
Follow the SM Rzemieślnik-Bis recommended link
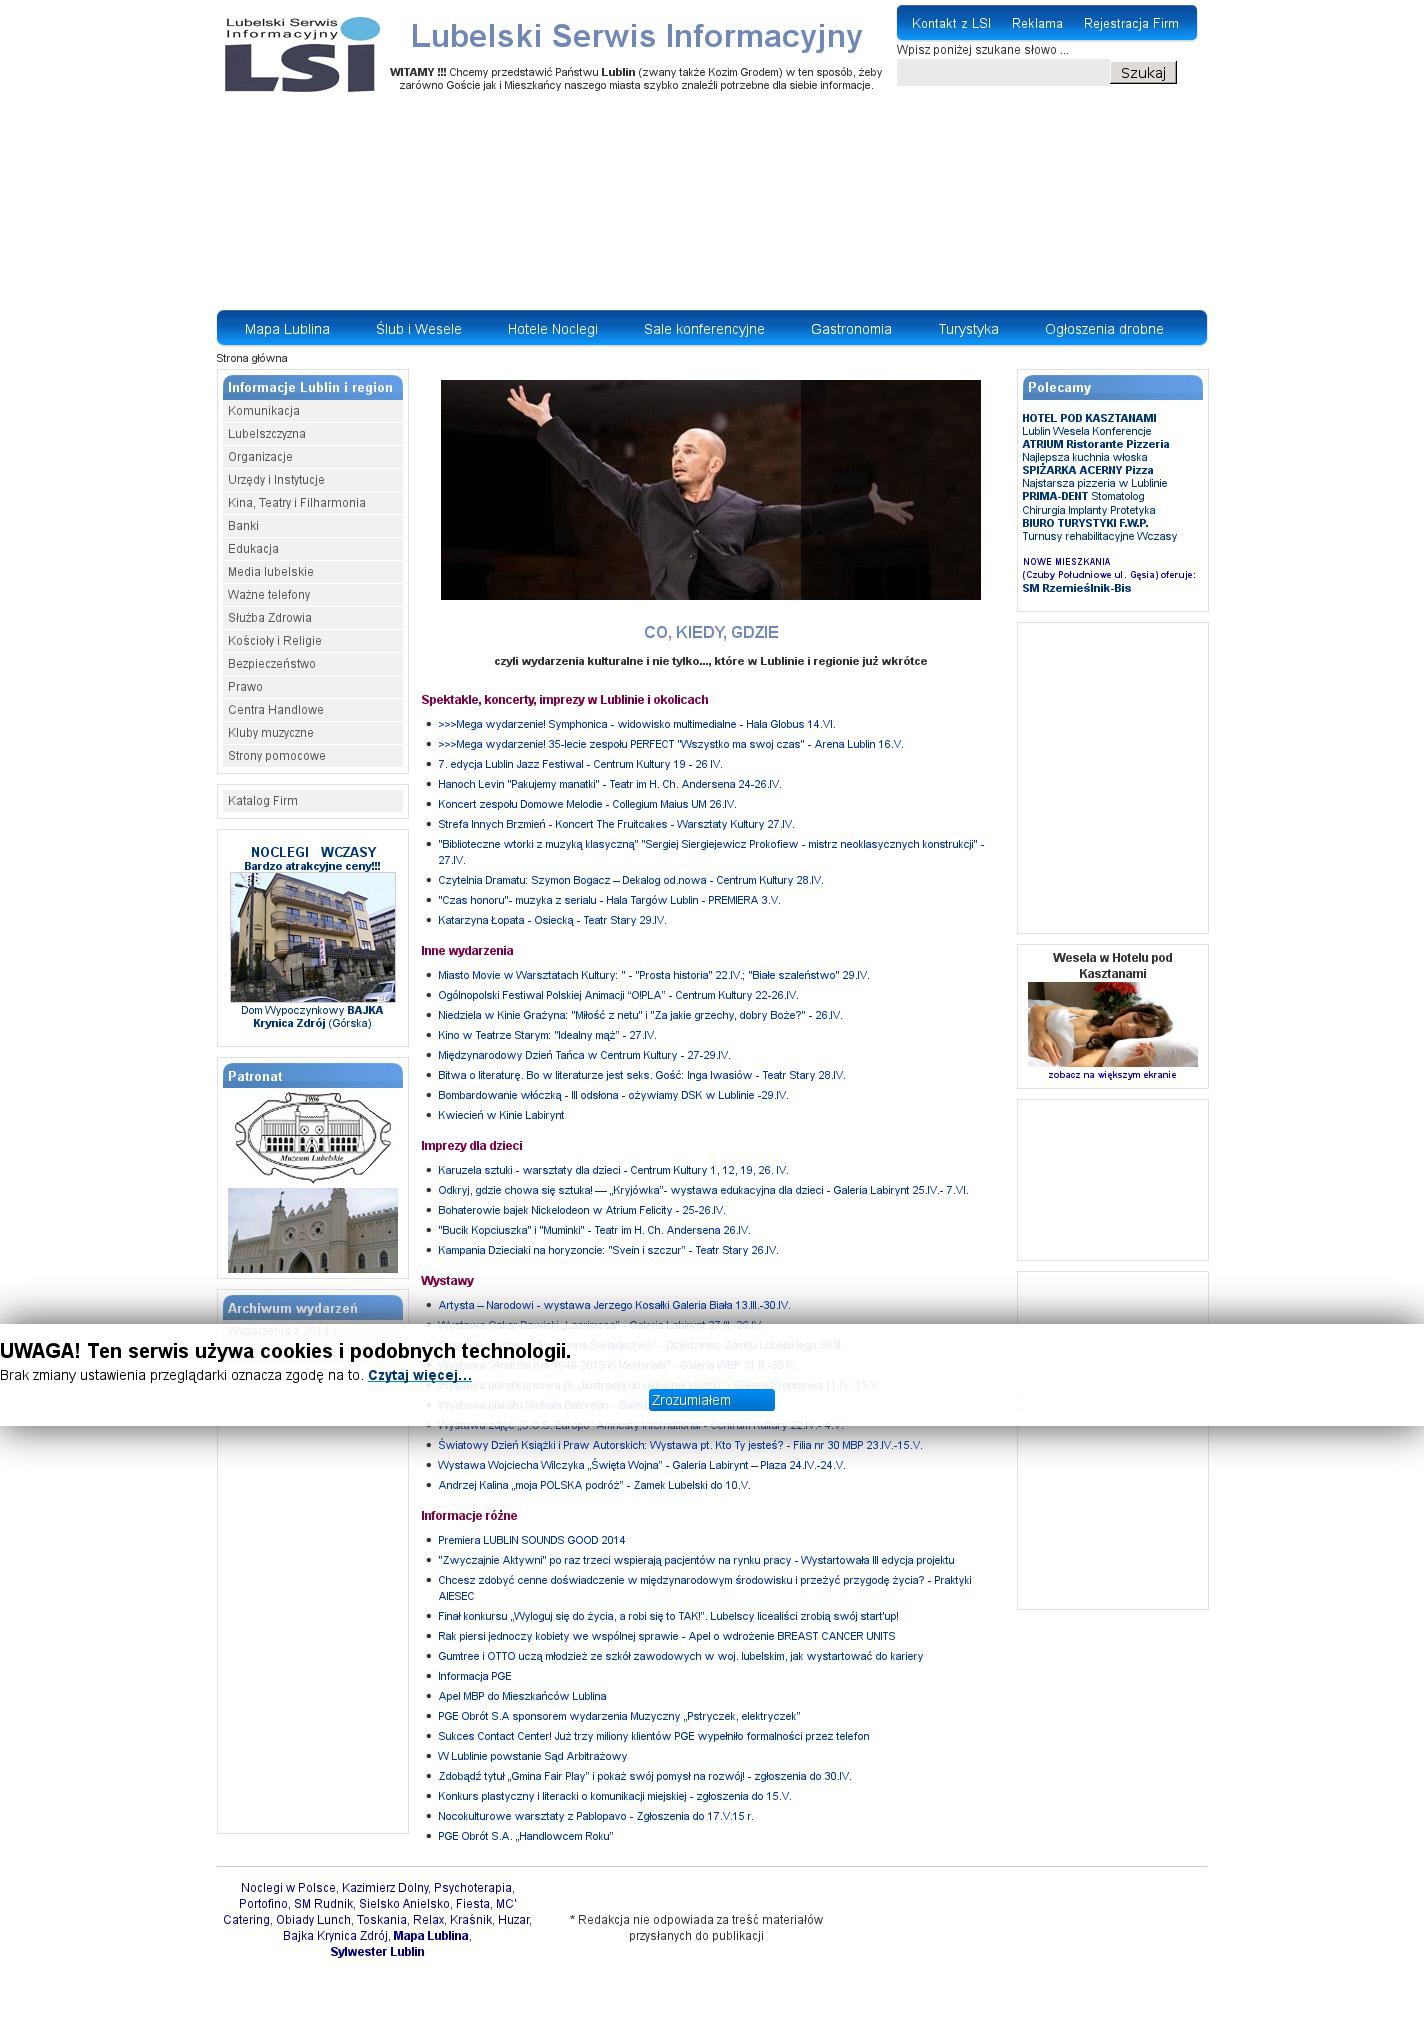pos(1076,588)
